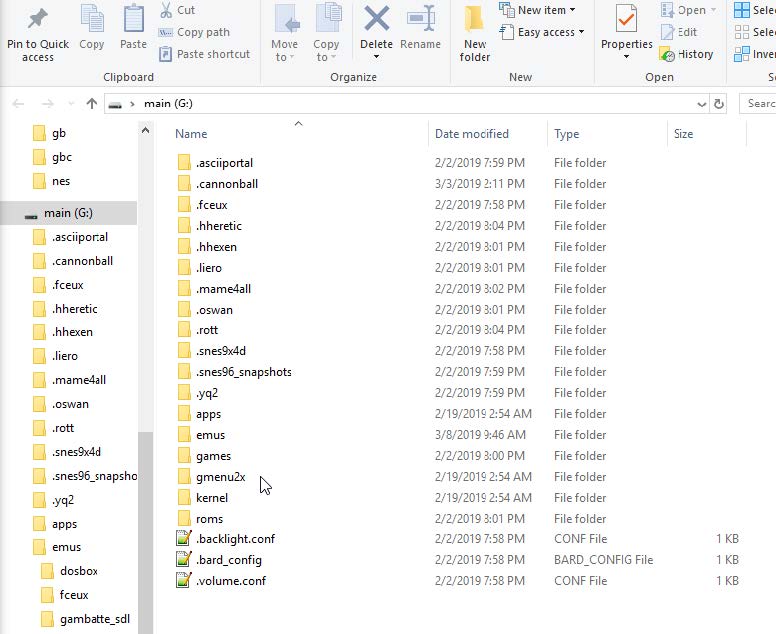Screen dimensions: 776x634
Task: Click the gmenu2x folder icon
Action: pos(184,477)
